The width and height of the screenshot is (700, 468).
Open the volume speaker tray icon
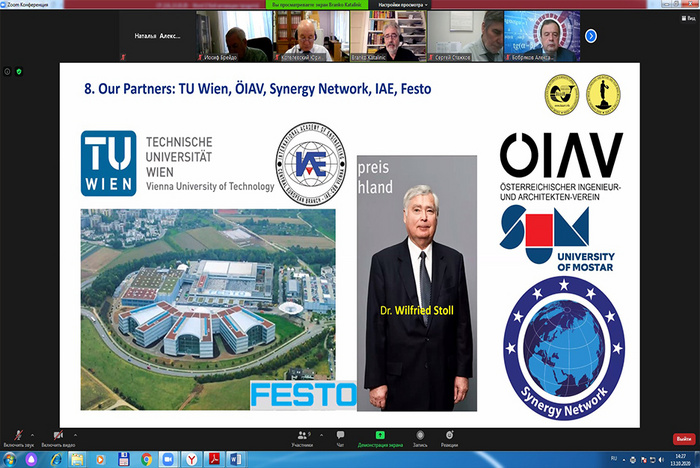(661, 460)
